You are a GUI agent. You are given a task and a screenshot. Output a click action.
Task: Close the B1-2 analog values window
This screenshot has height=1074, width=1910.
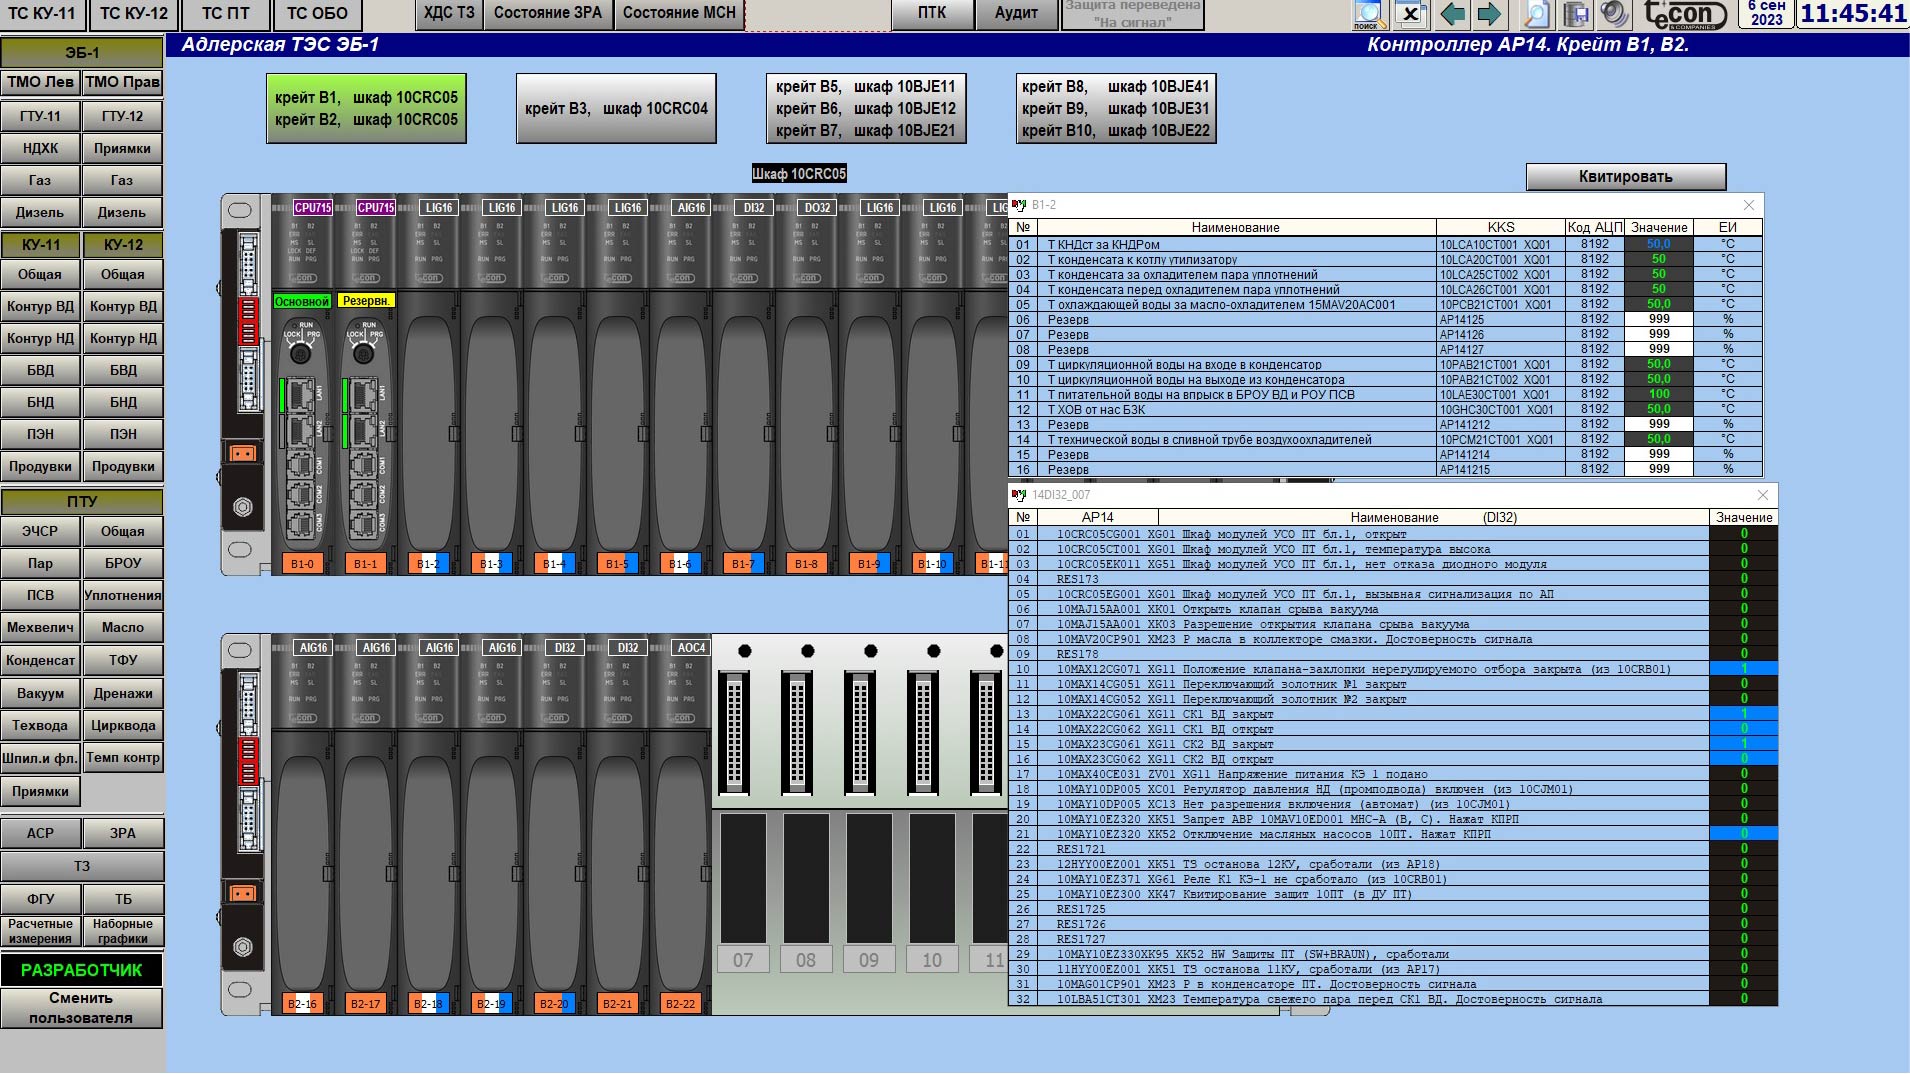pos(1749,205)
